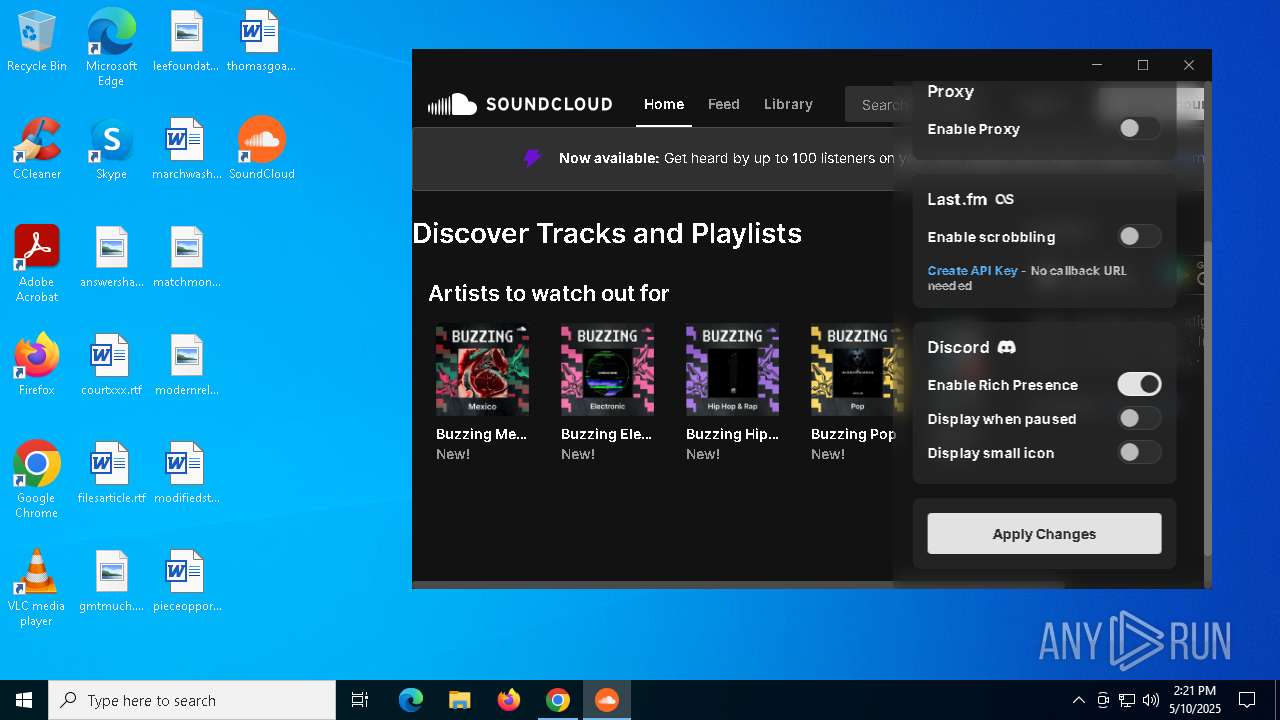
Task: Open Task View from the taskbar
Action: pyautogui.click(x=360, y=700)
